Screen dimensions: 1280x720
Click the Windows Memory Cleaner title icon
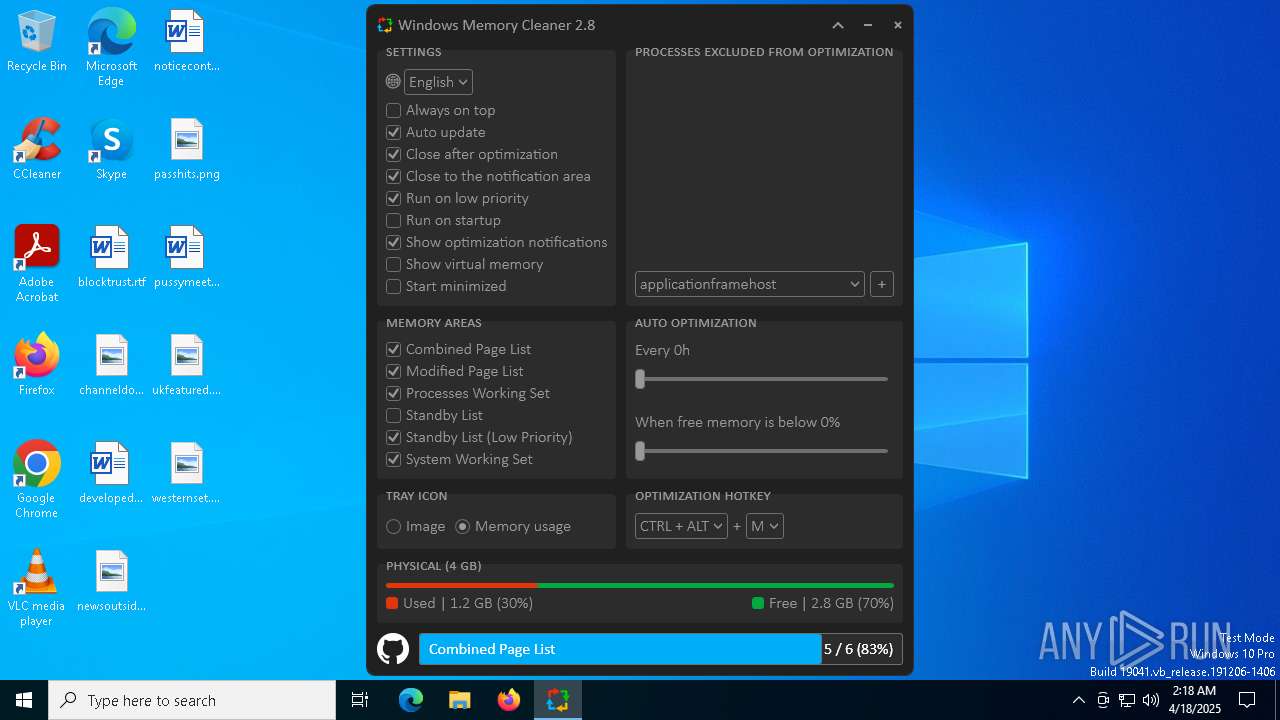coord(385,25)
